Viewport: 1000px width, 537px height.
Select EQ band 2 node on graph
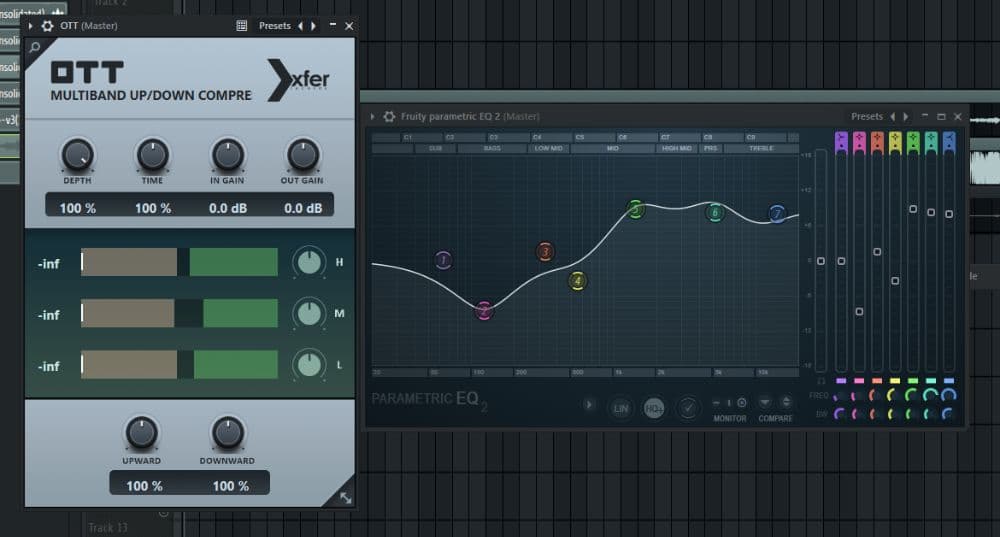tap(484, 311)
